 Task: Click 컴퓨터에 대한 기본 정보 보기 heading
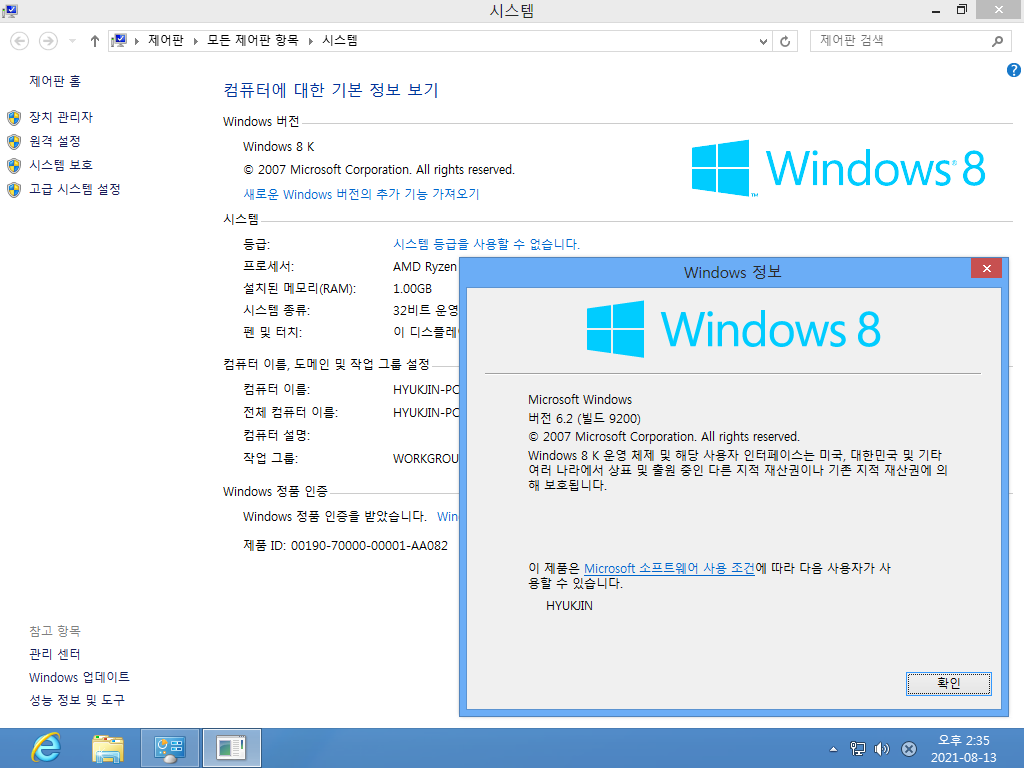pos(330,89)
